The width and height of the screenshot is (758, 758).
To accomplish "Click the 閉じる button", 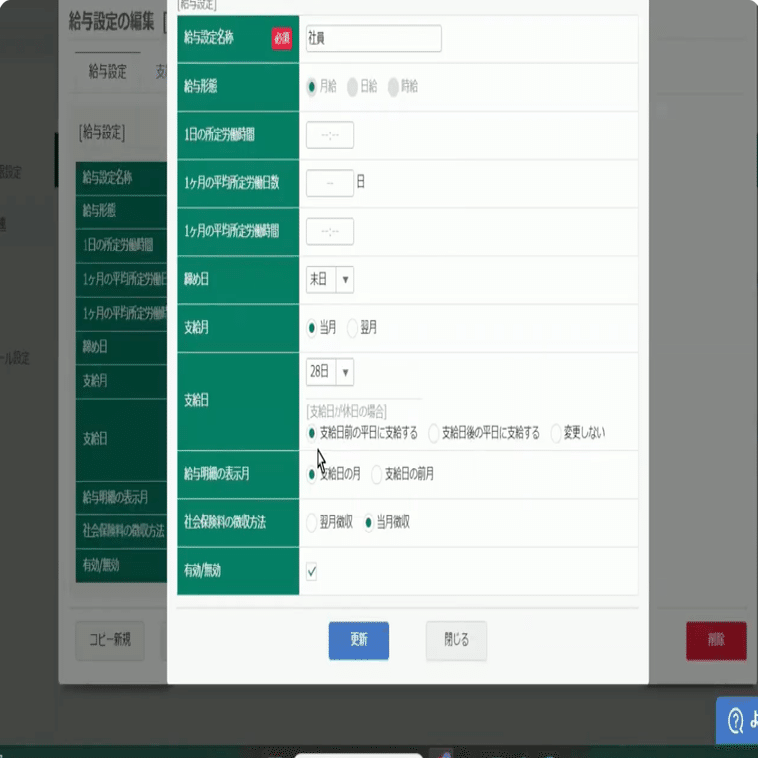I will (x=456, y=640).
